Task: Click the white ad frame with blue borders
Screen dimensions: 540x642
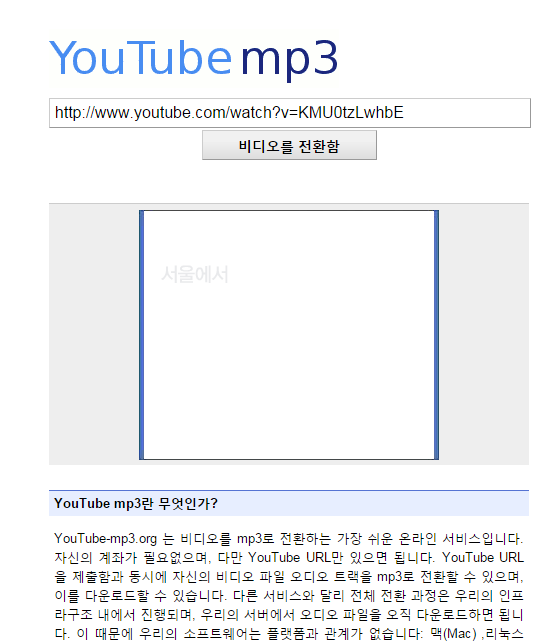Action: pos(289,335)
